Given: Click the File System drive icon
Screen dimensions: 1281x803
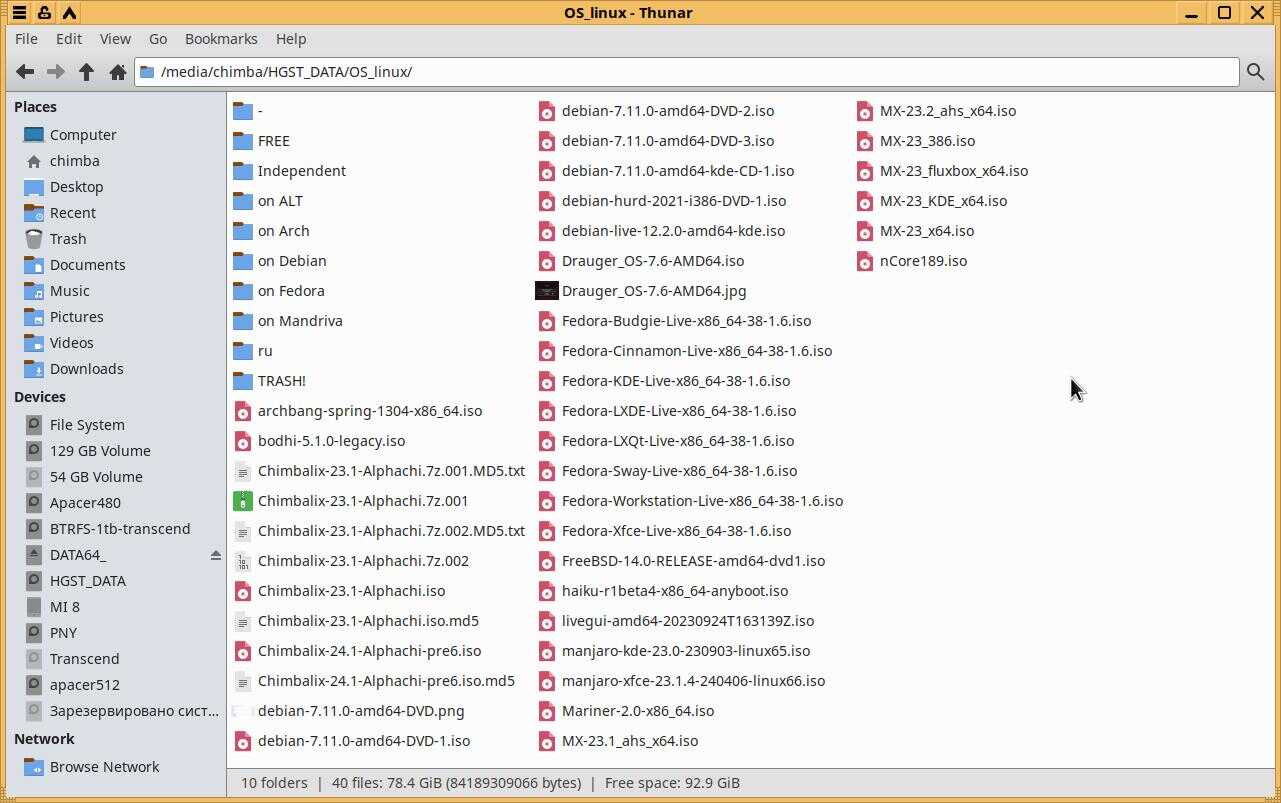Looking at the screenshot, I should point(34,425).
